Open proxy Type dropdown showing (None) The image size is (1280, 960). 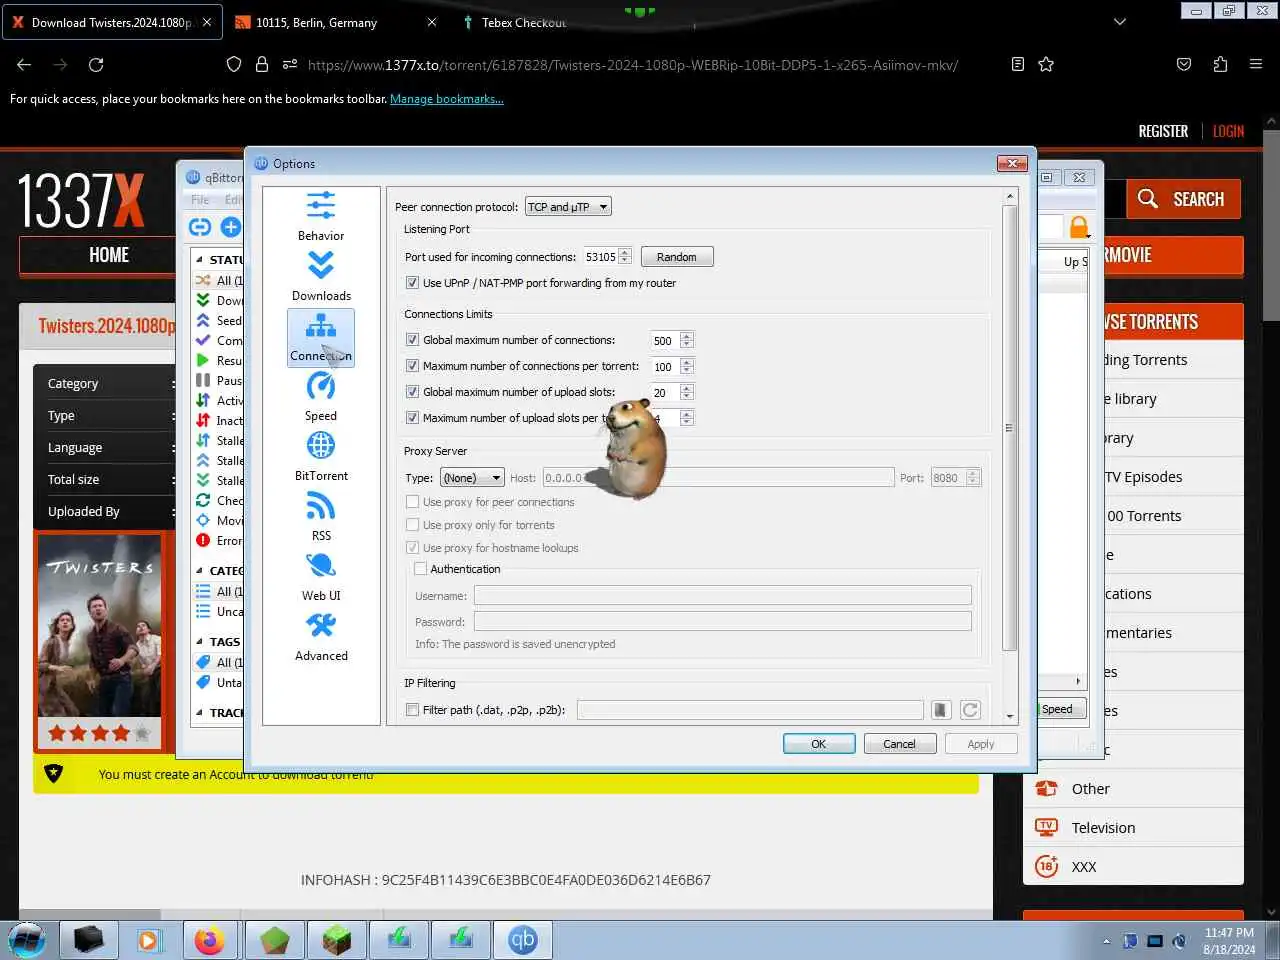click(472, 478)
